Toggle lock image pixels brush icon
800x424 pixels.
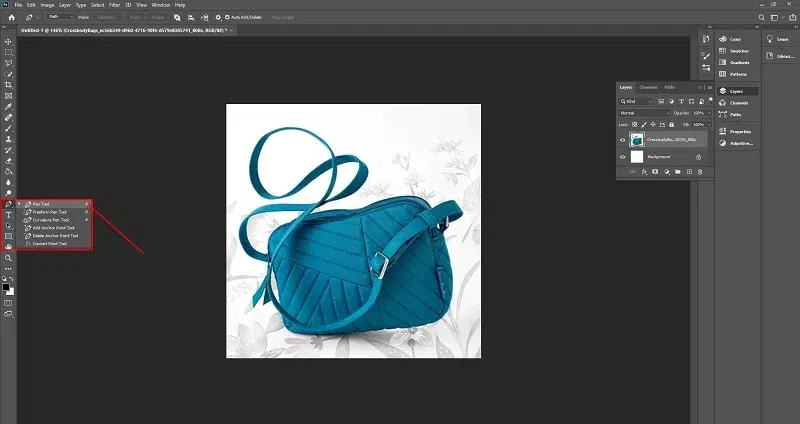click(644, 124)
